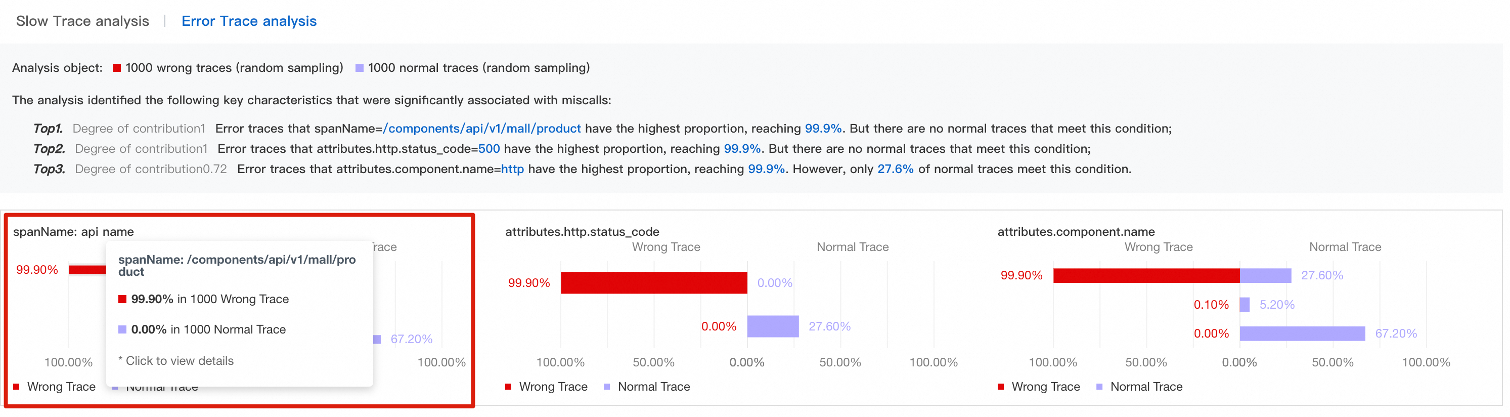Select the red 99.90% bar in component.name chart

click(1146, 275)
